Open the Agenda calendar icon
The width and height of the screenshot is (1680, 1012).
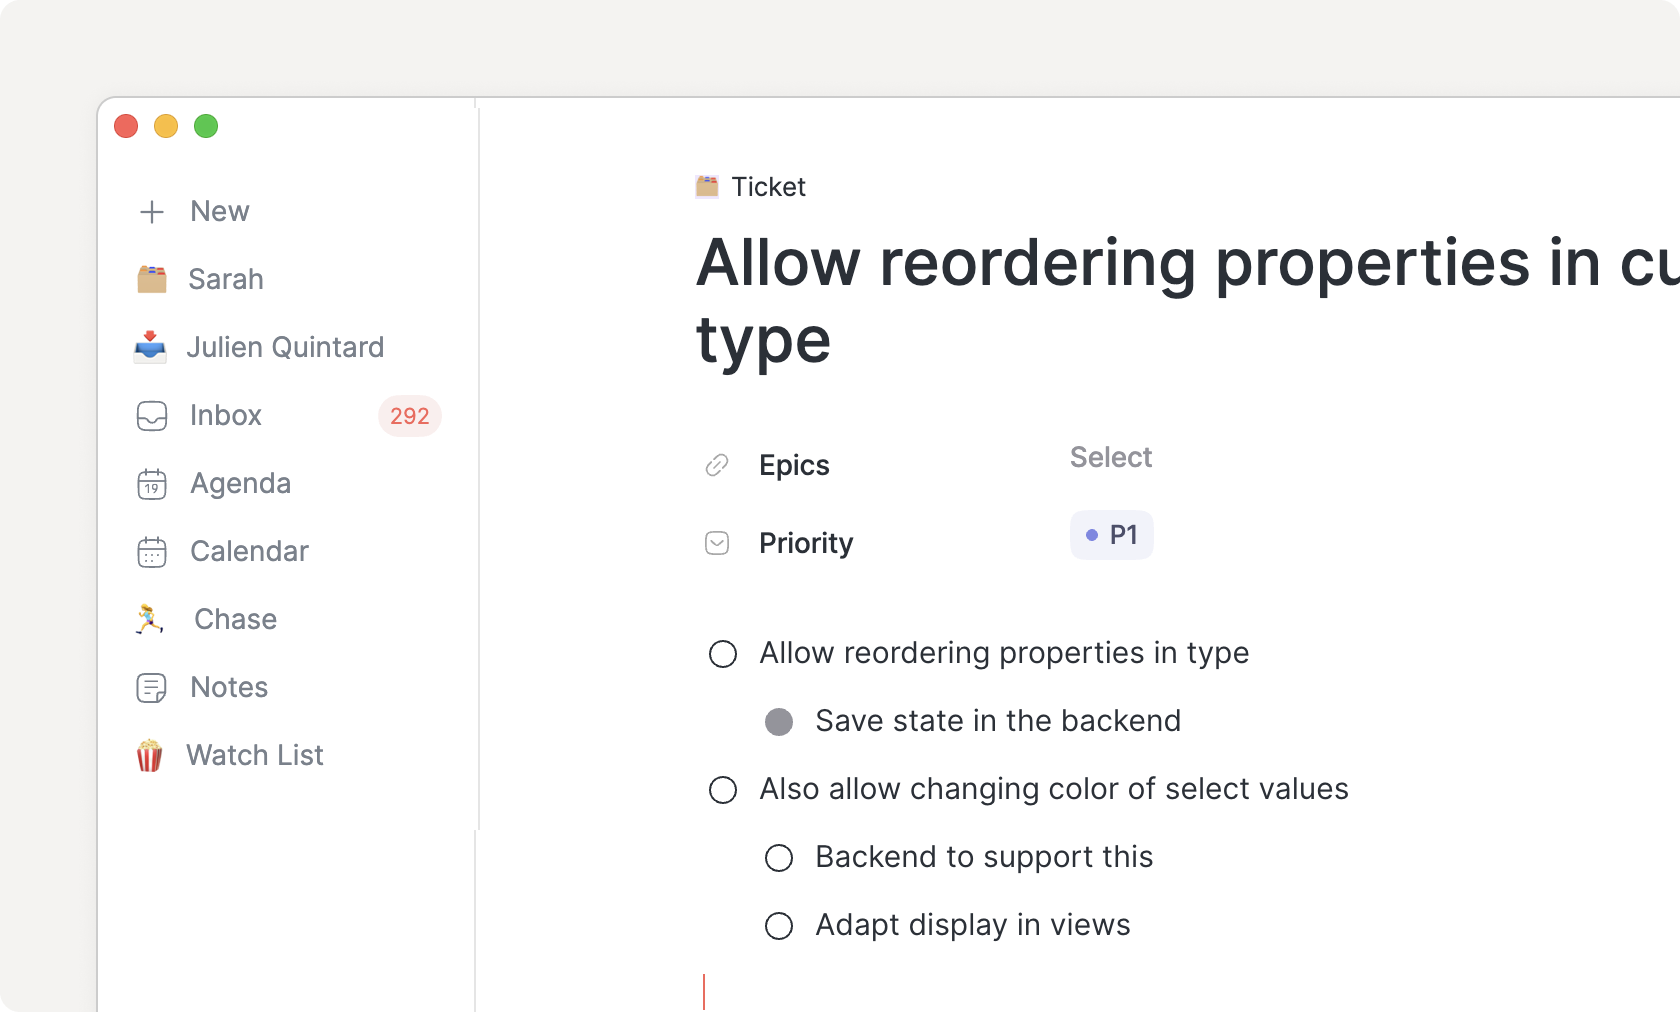(152, 484)
